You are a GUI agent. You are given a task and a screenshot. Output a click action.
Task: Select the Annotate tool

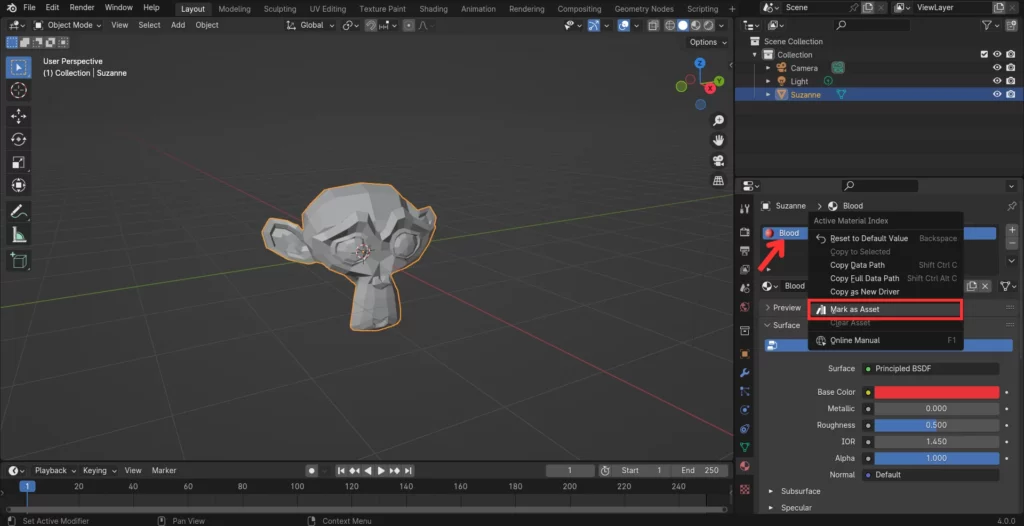click(18, 212)
